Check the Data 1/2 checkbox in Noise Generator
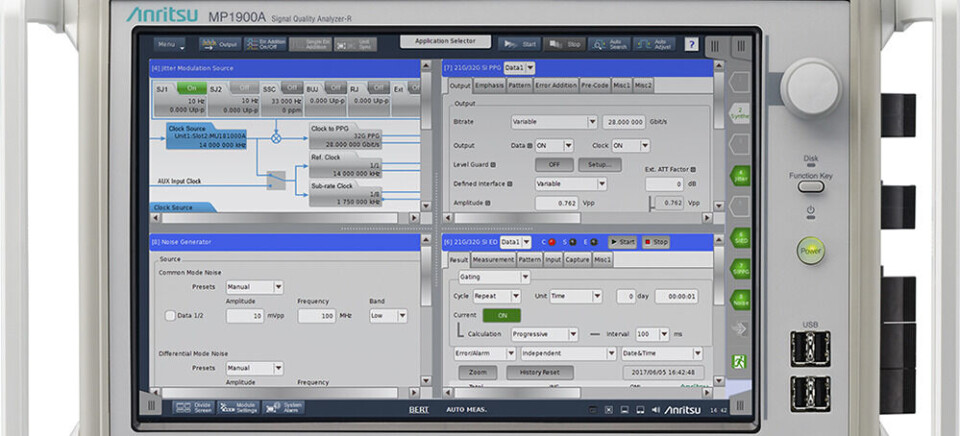Viewport: 960px width, 436px height. coord(170,316)
